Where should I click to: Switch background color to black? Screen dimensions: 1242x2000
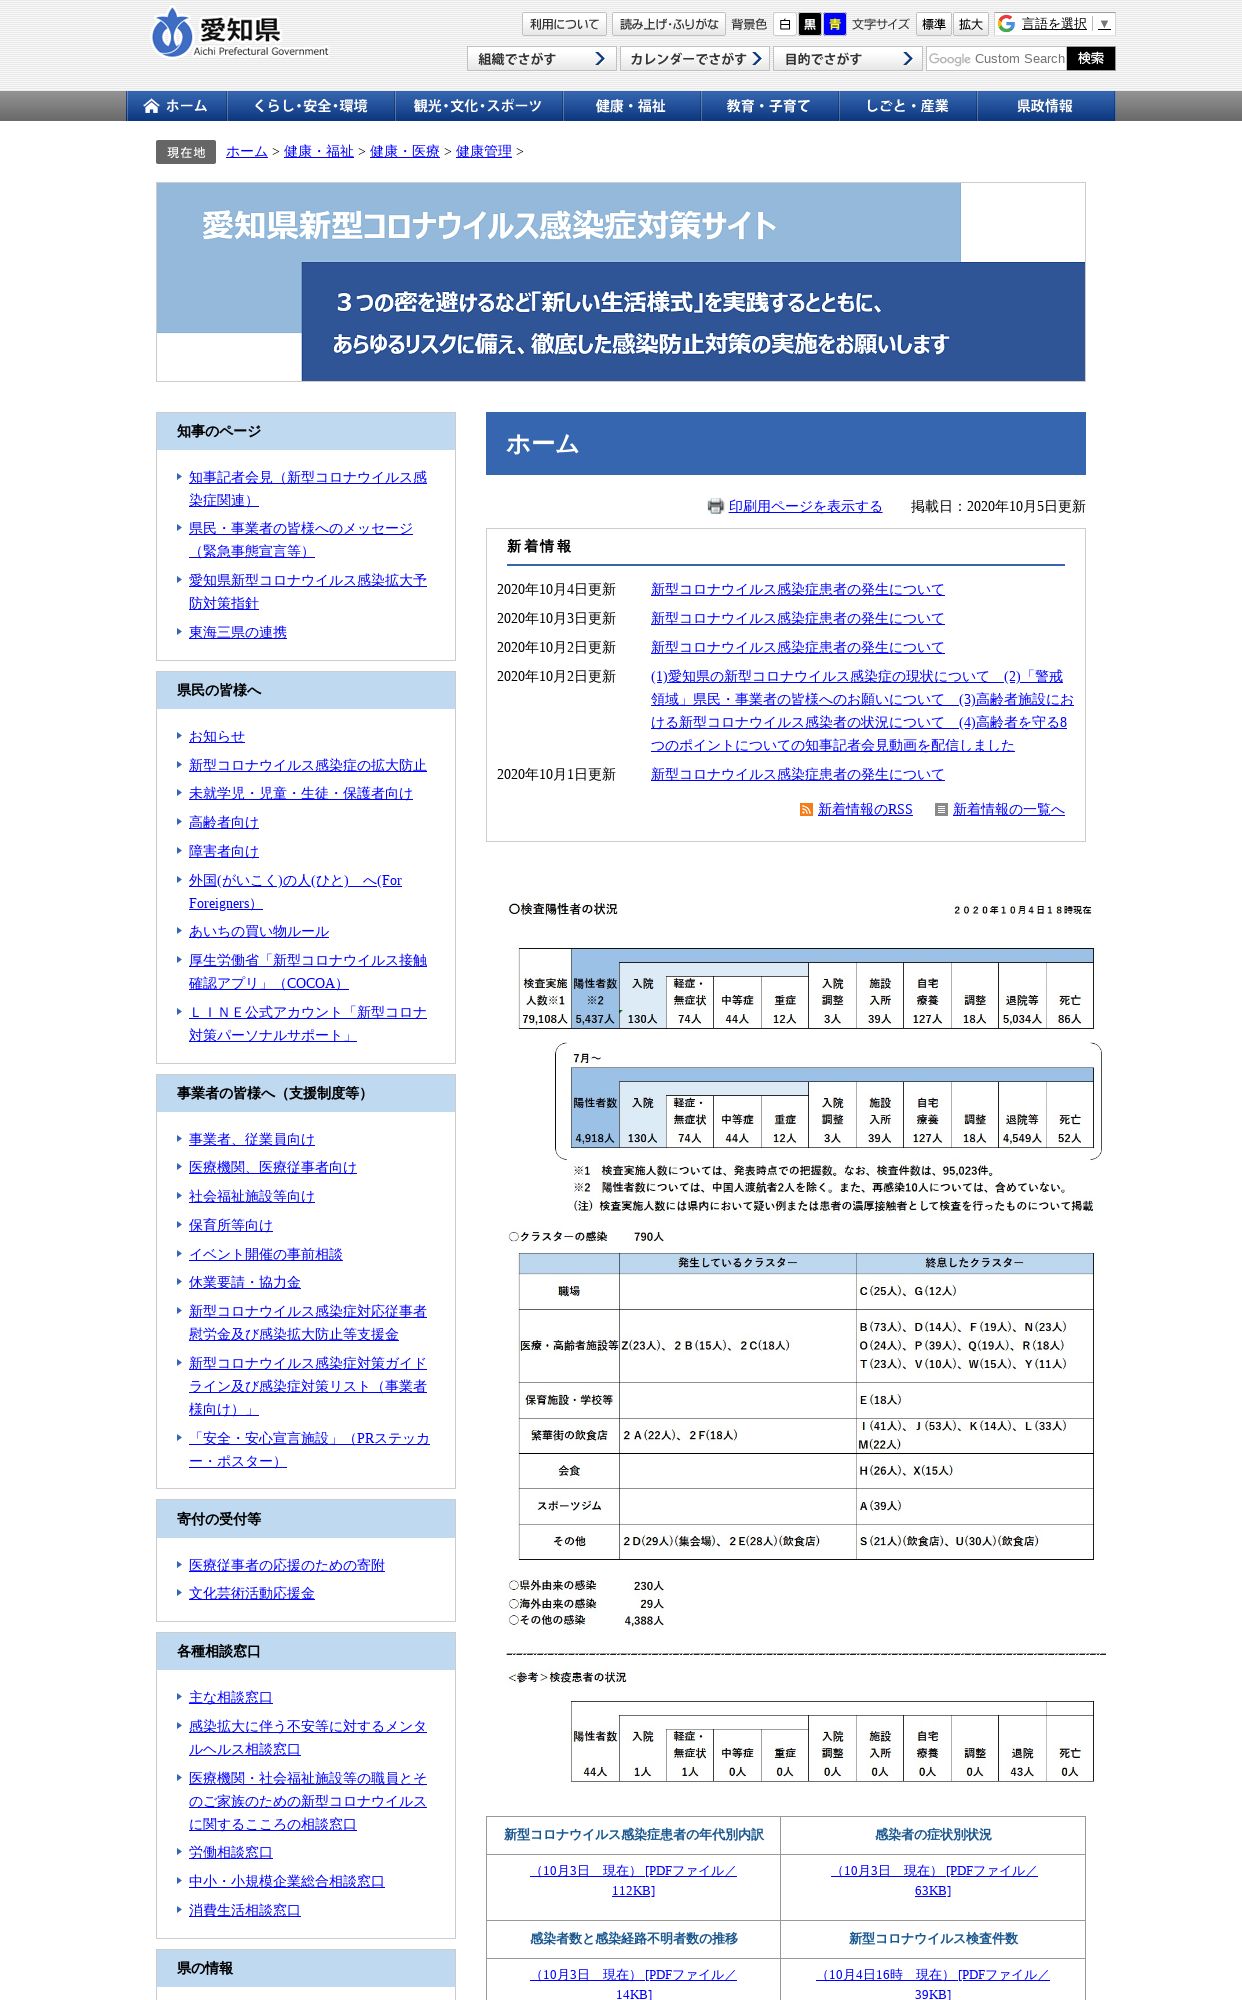click(x=810, y=24)
